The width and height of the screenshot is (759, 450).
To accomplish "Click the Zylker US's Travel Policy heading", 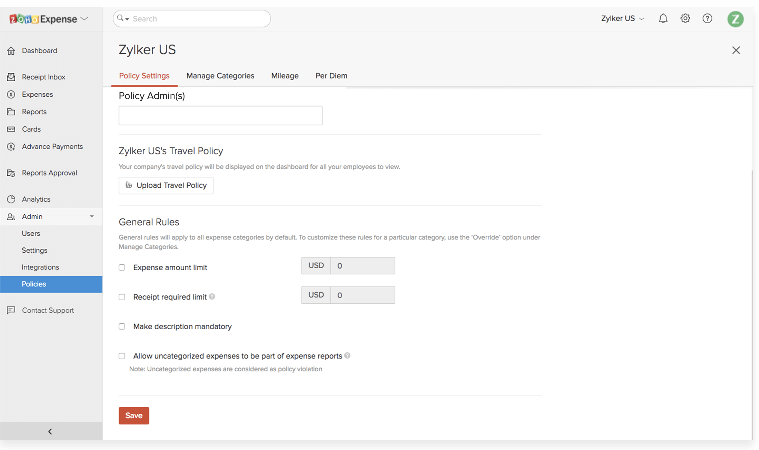I will [x=171, y=151].
